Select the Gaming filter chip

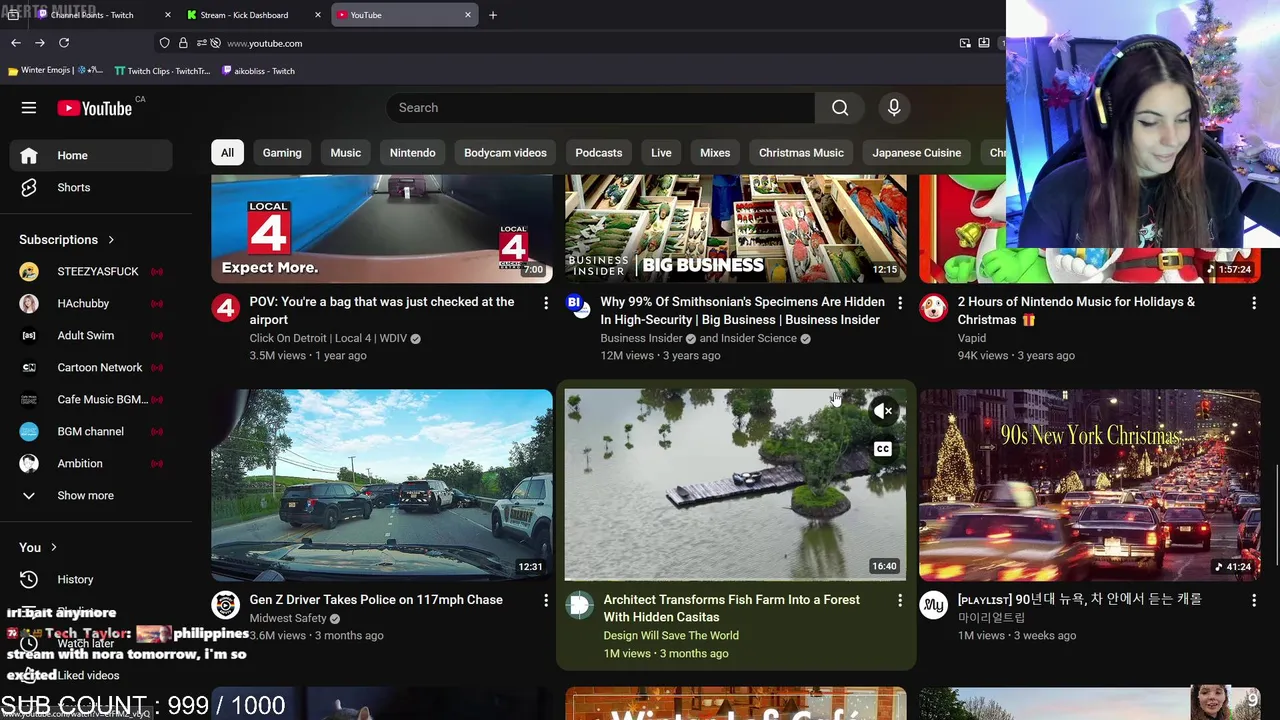[282, 153]
